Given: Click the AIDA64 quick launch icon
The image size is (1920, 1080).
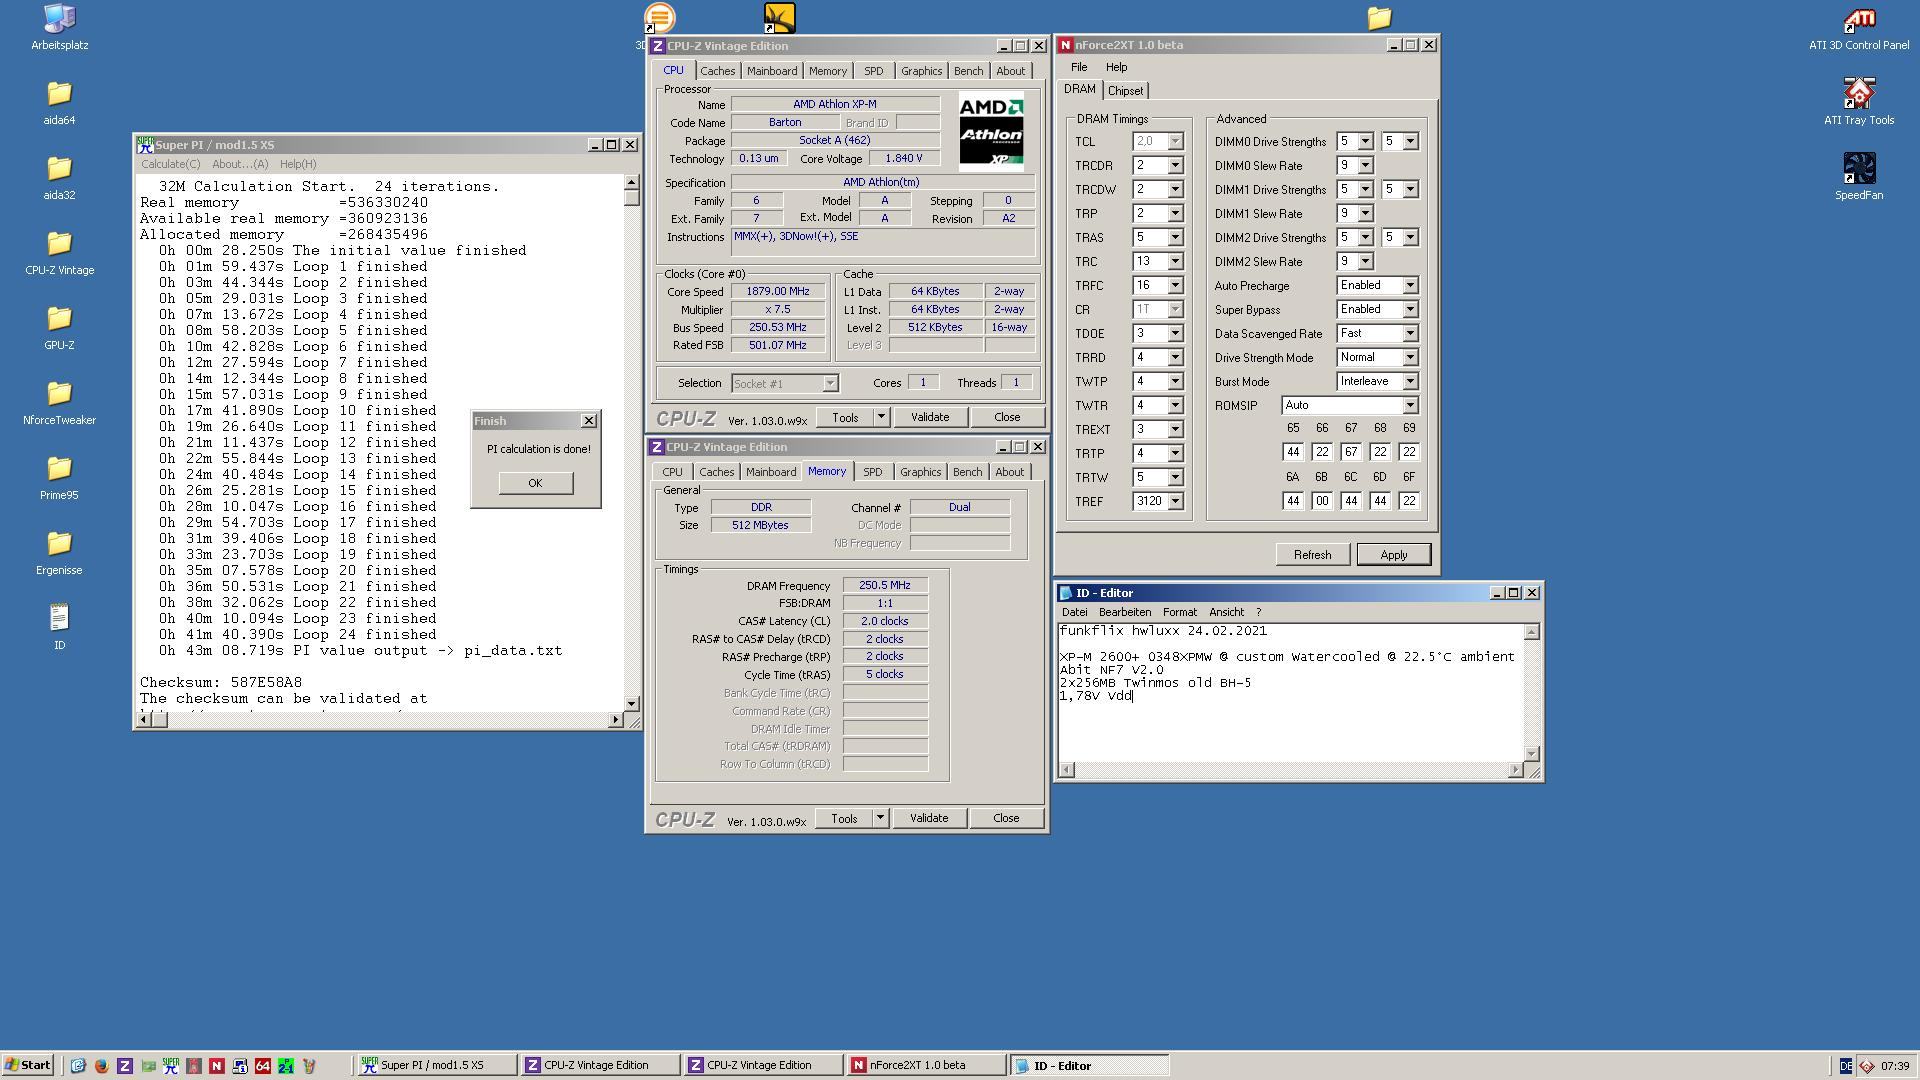Looking at the screenshot, I should click(262, 1066).
